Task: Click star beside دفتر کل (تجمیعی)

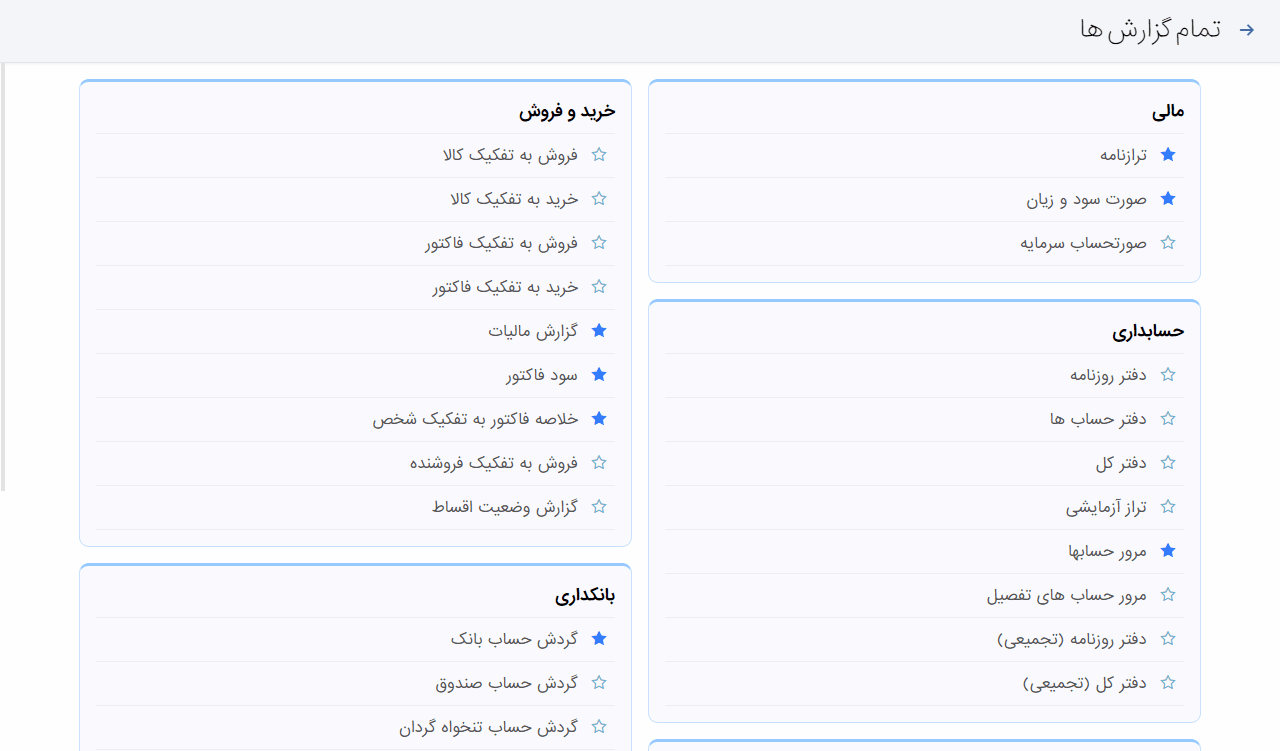Action: (1167, 683)
